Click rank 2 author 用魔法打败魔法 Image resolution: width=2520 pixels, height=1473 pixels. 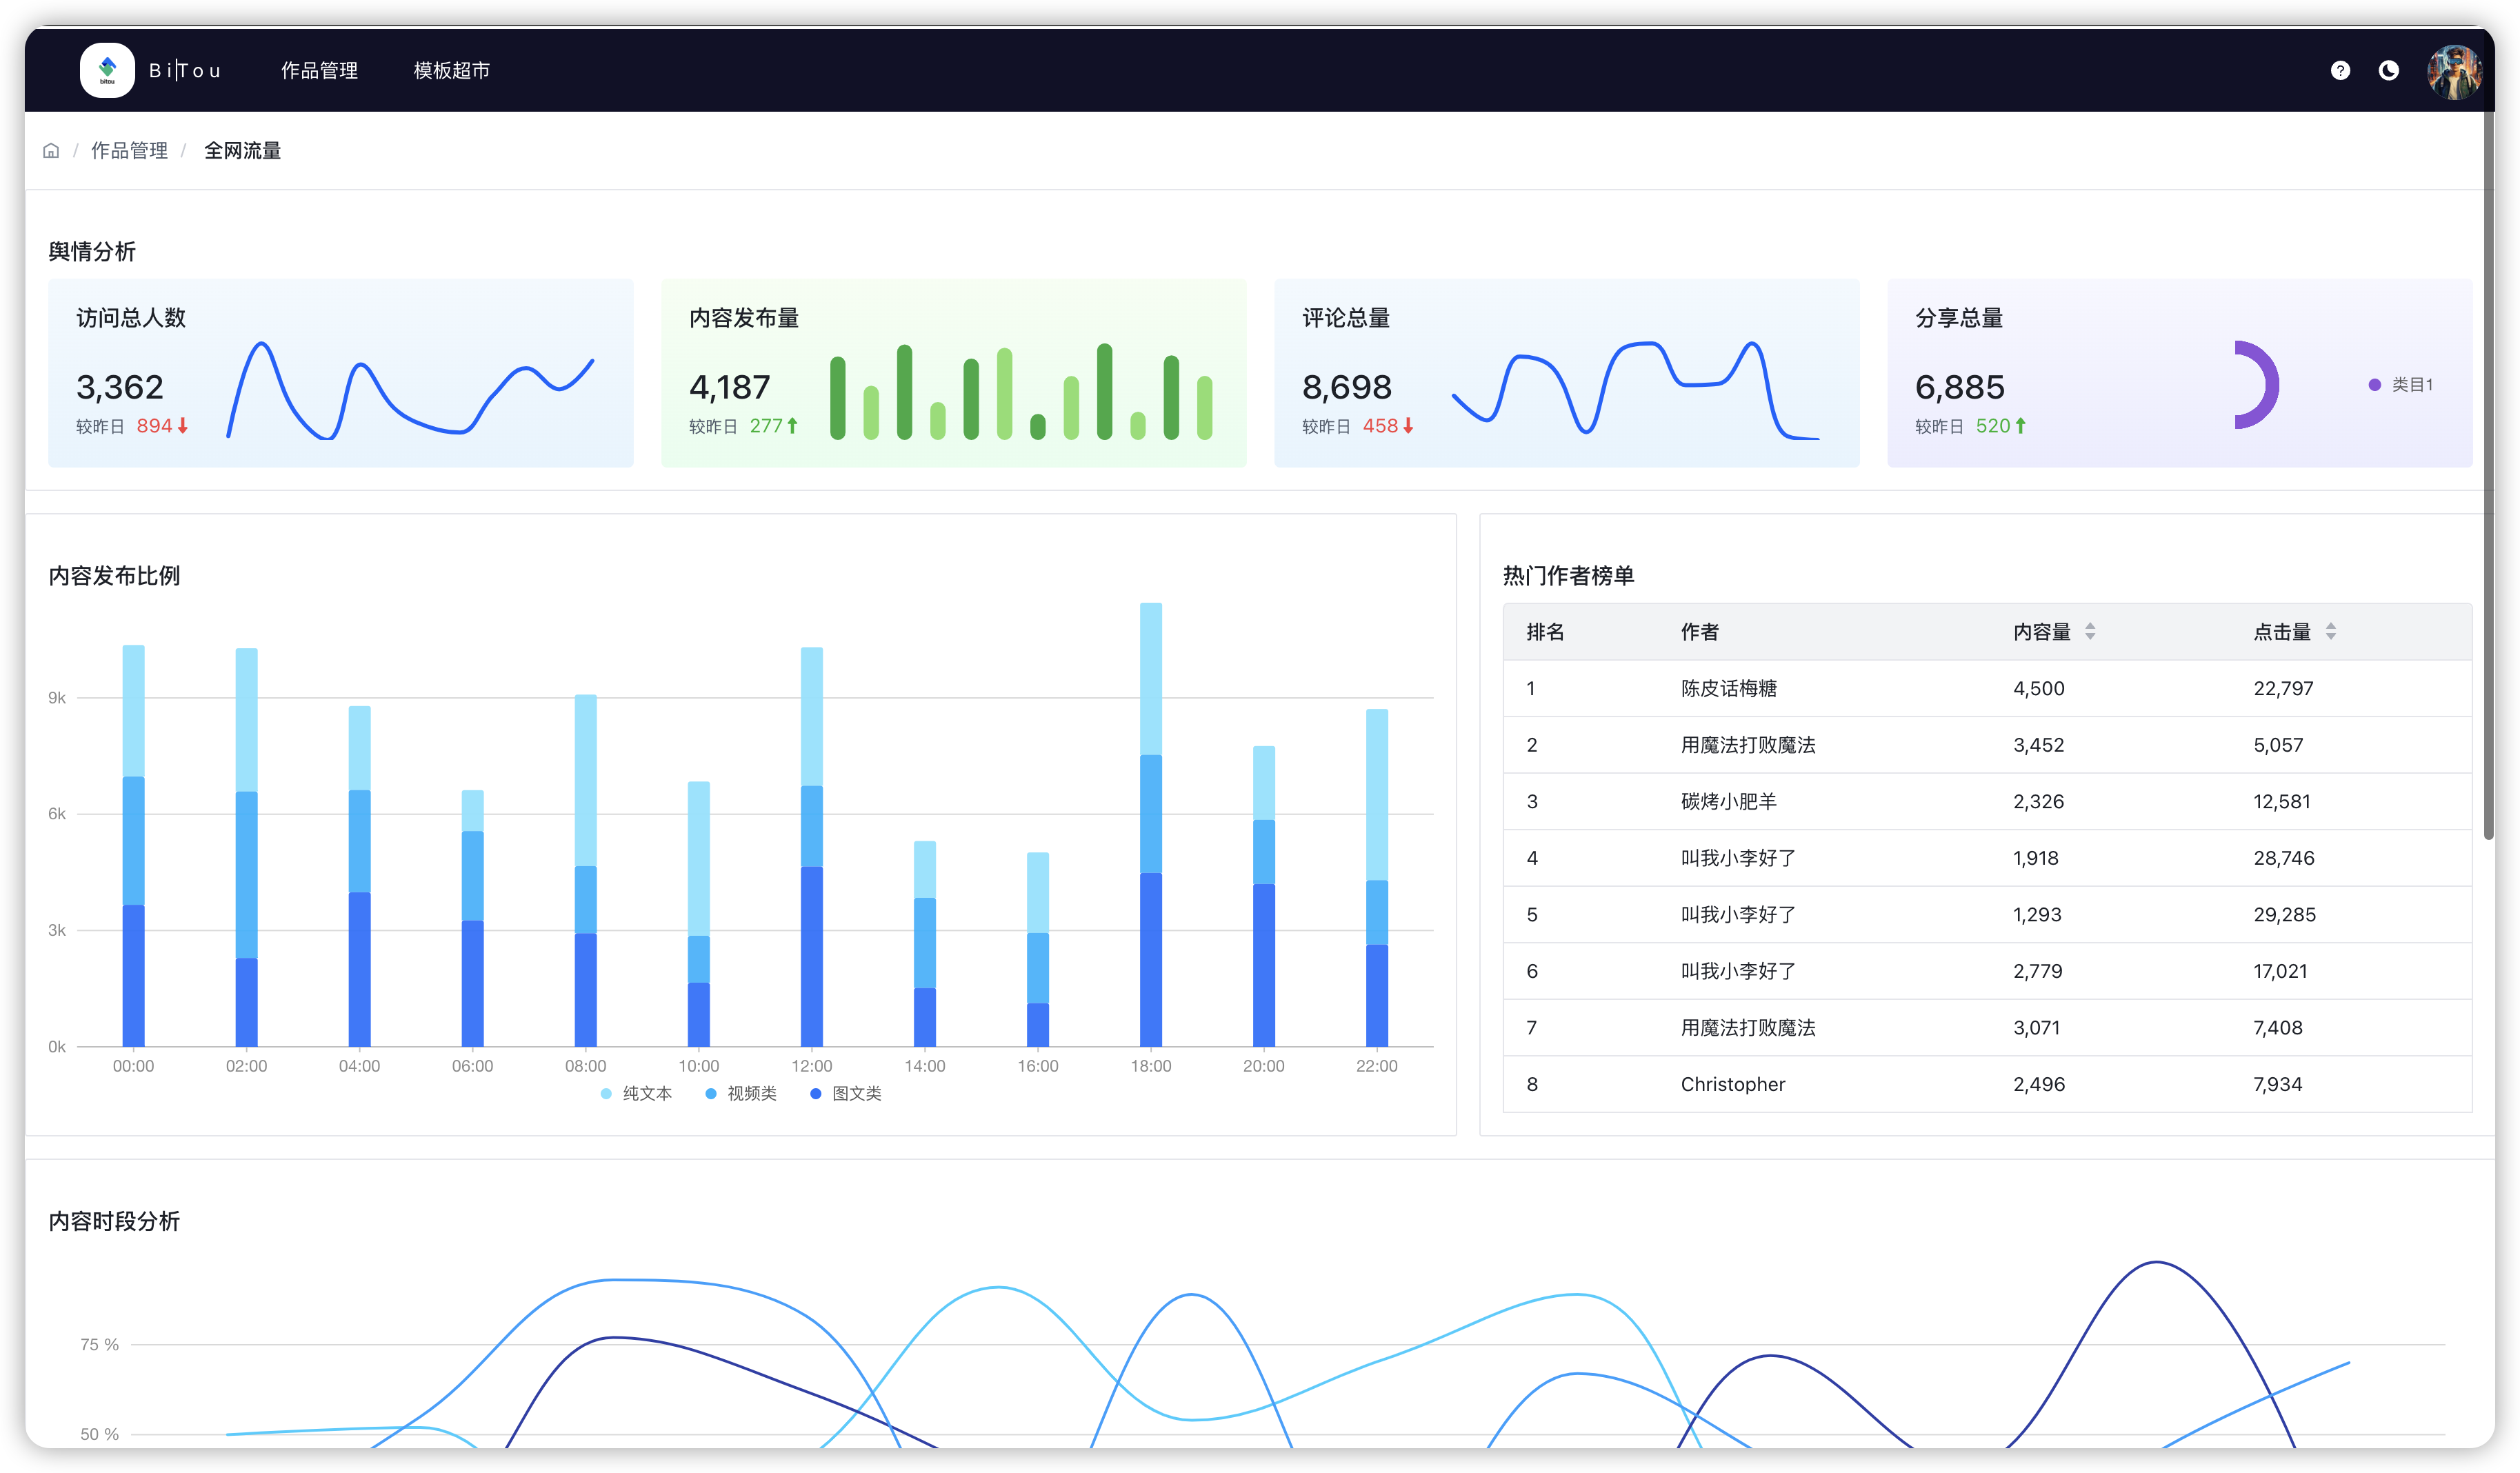(1747, 745)
